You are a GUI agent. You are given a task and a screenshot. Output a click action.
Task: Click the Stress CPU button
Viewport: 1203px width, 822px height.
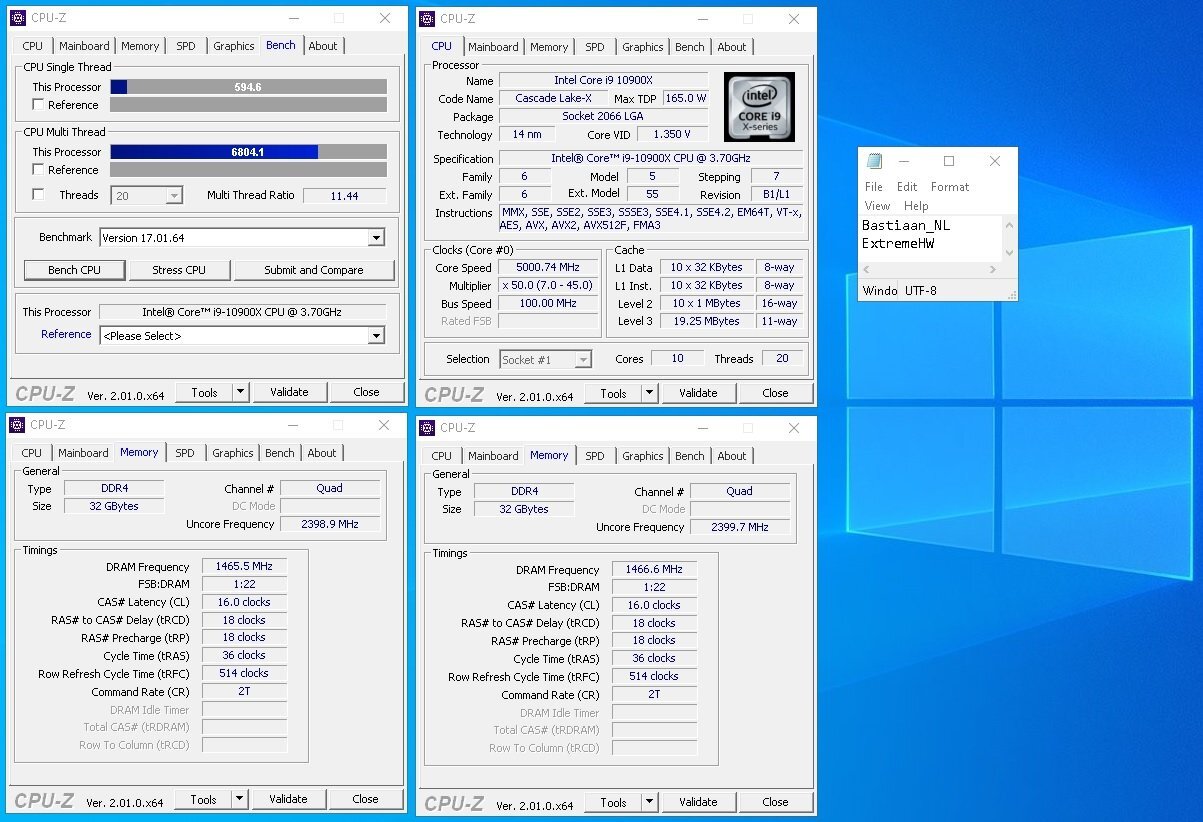click(179, 270)
